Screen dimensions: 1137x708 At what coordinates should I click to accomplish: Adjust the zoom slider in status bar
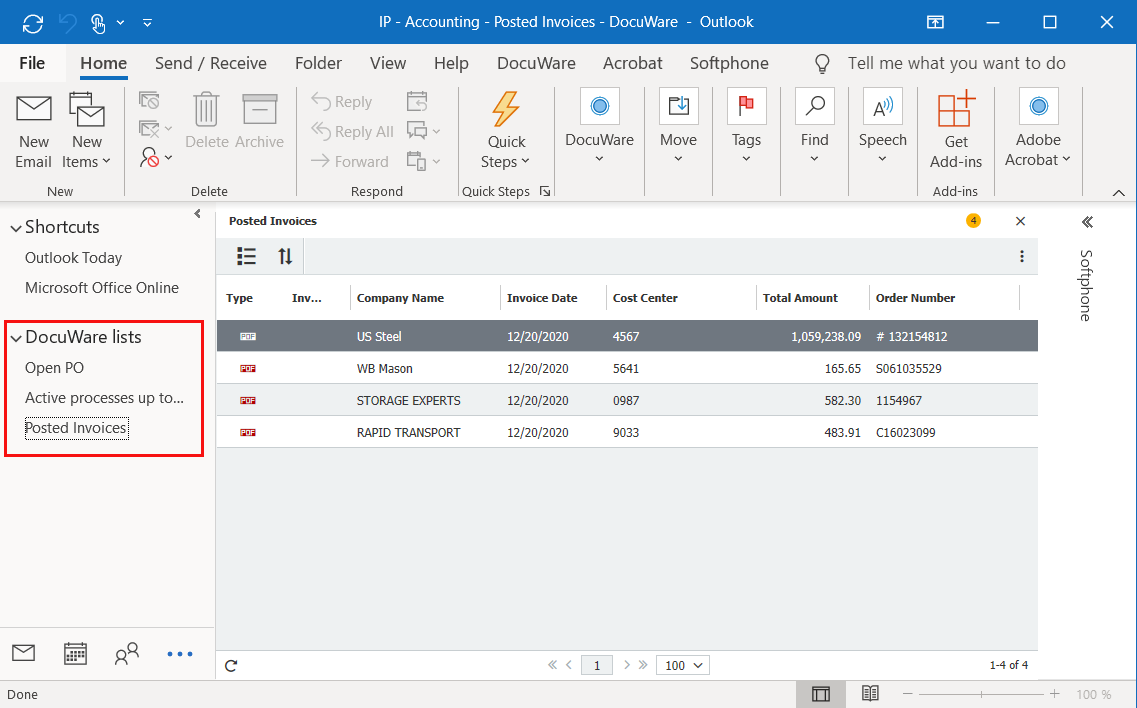[x=981, y=694]
